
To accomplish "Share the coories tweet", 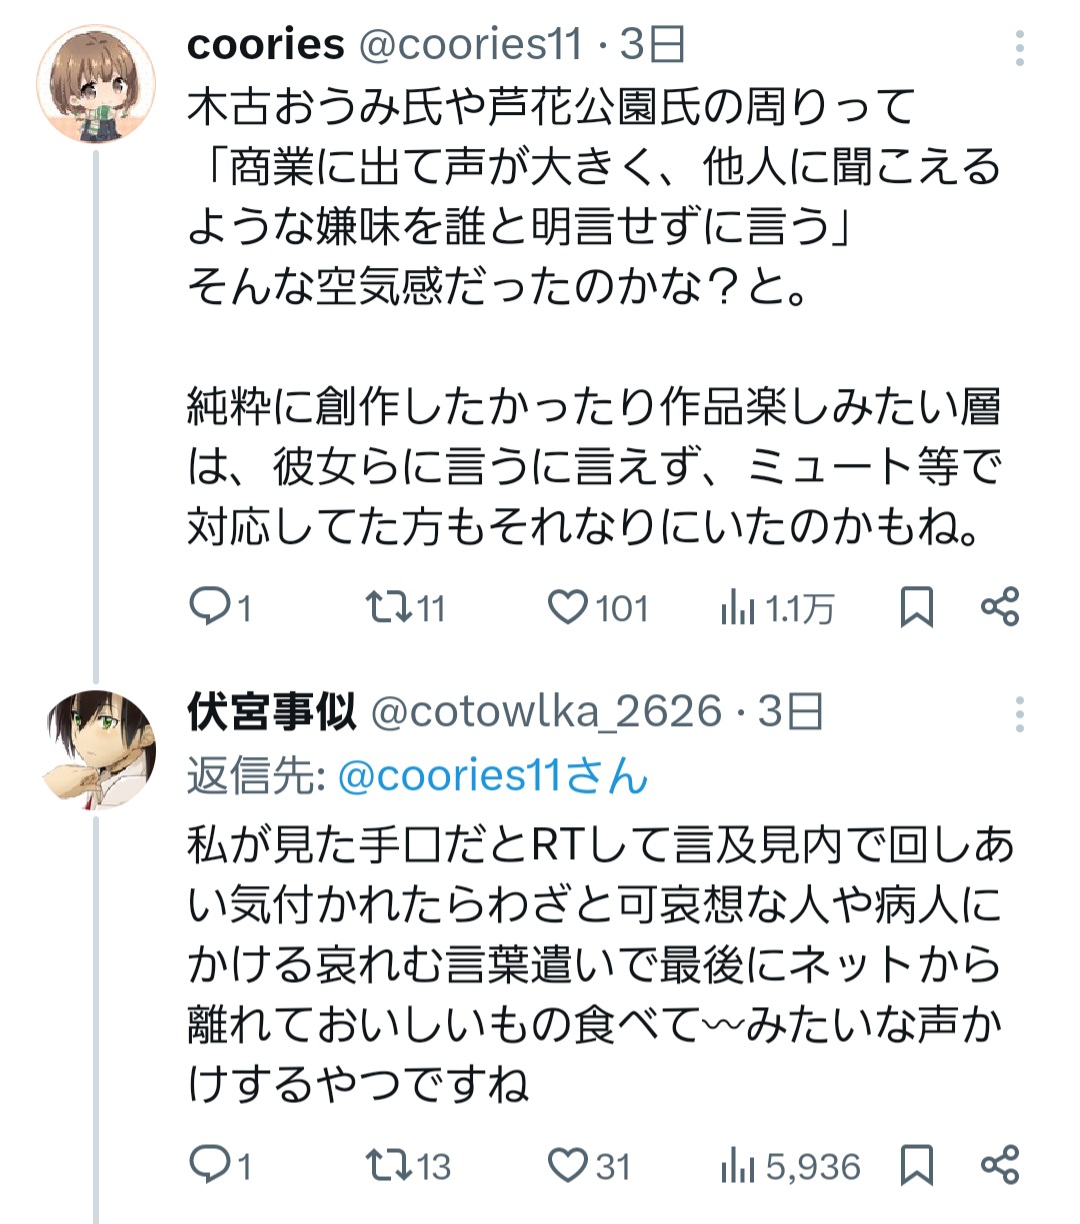I will (x=999, y=607).
